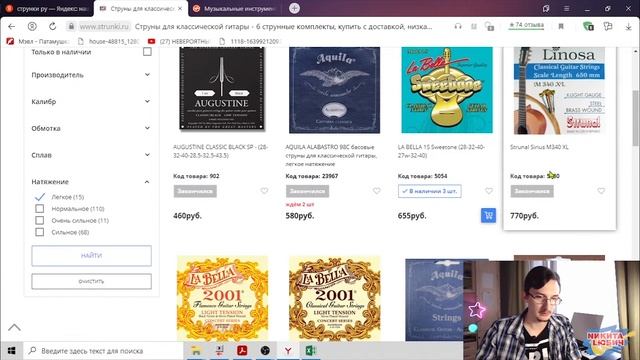Open the round dark taskbar app icon
Image resolution: width=640 pixels, height=360 pixels.
265,351
